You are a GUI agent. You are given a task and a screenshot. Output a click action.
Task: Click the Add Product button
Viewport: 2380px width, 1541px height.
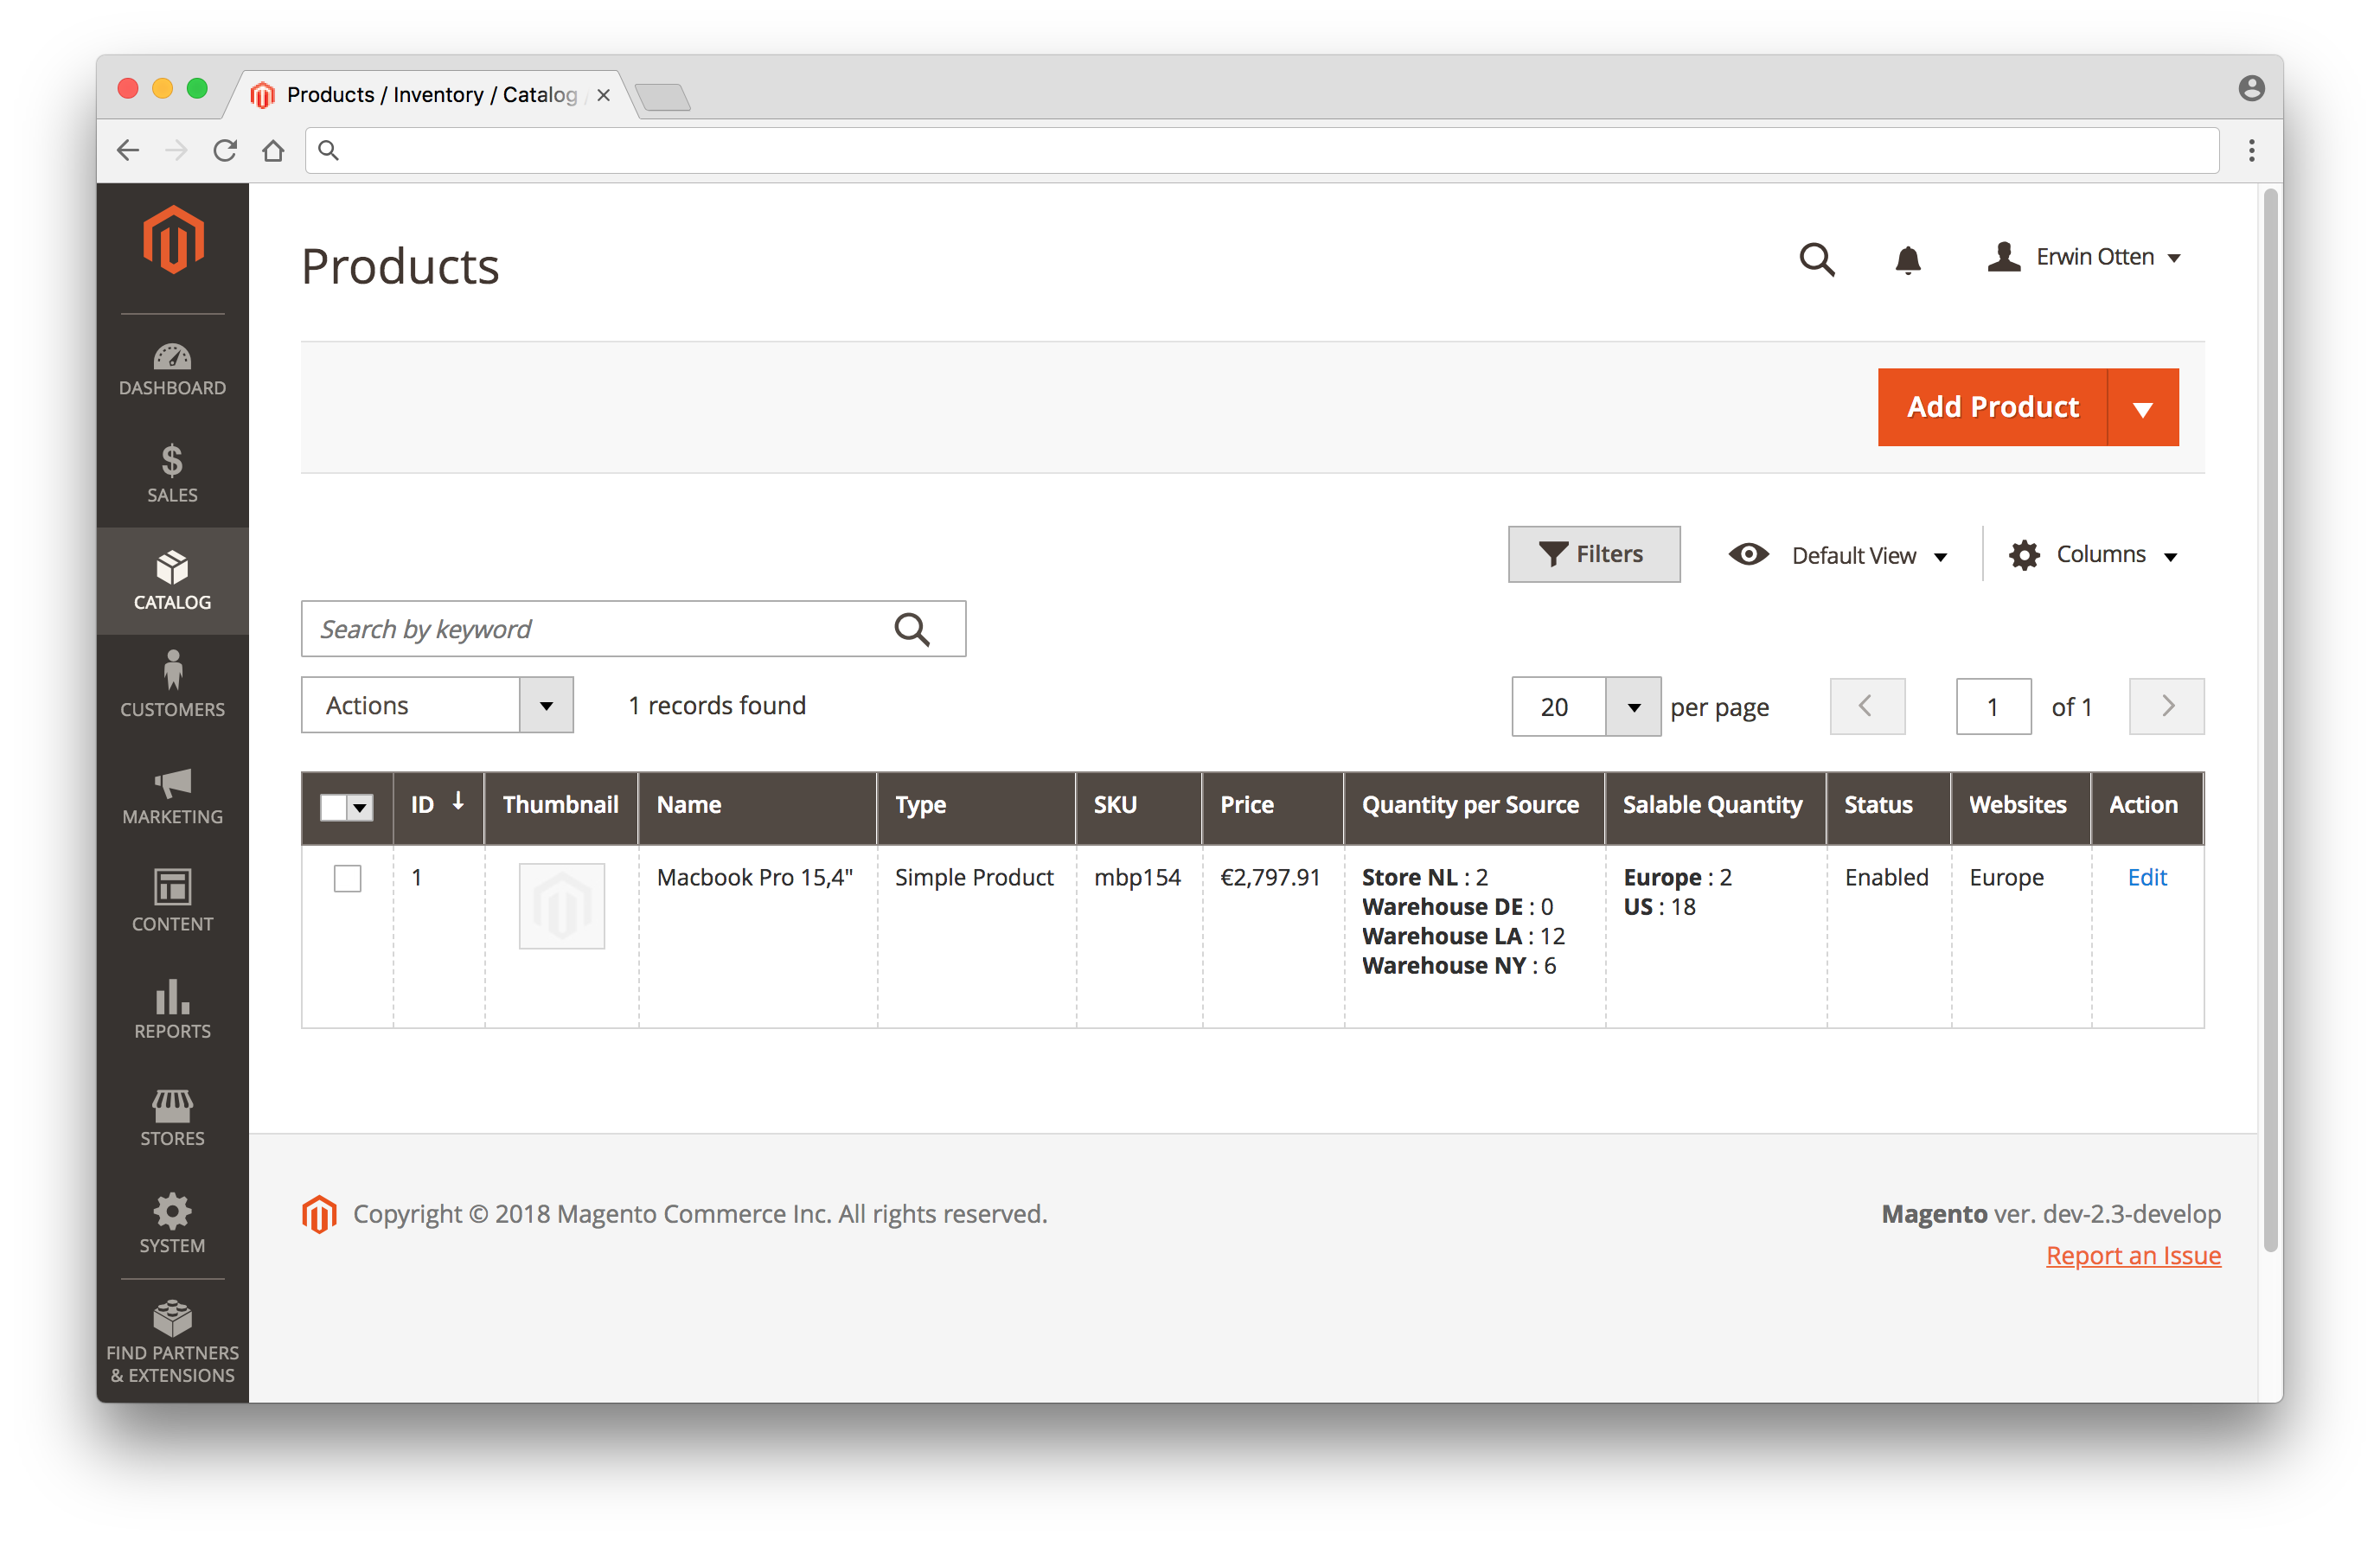tap(1992, 406)
